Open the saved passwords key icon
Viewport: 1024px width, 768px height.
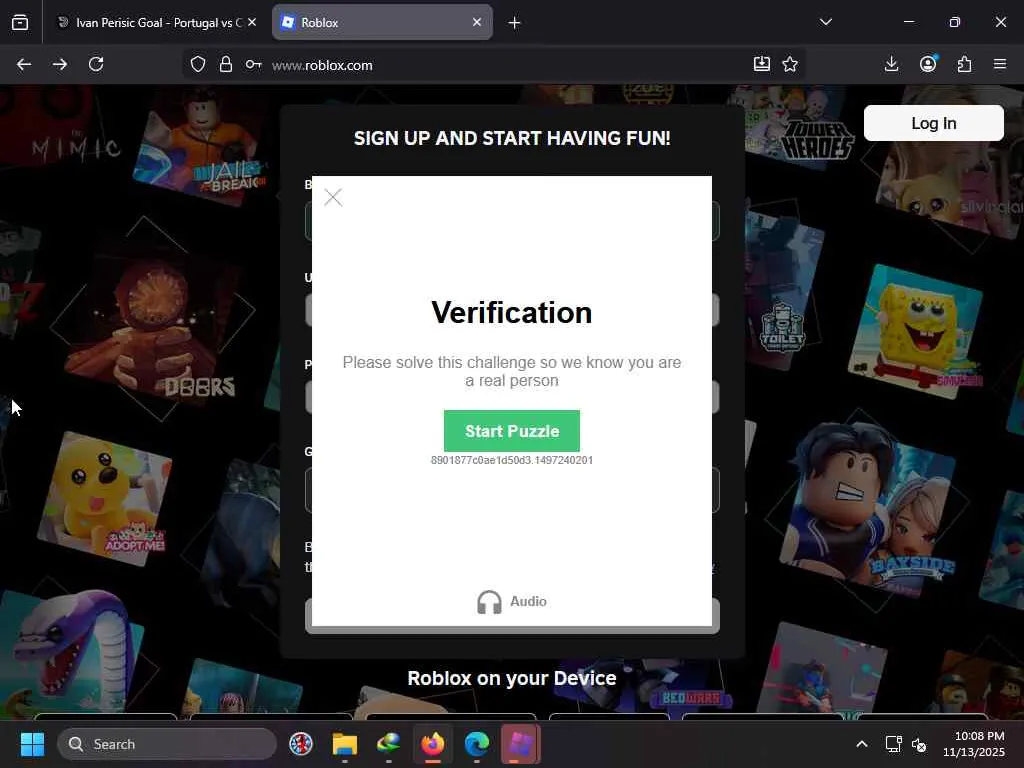tap(253, 64)
